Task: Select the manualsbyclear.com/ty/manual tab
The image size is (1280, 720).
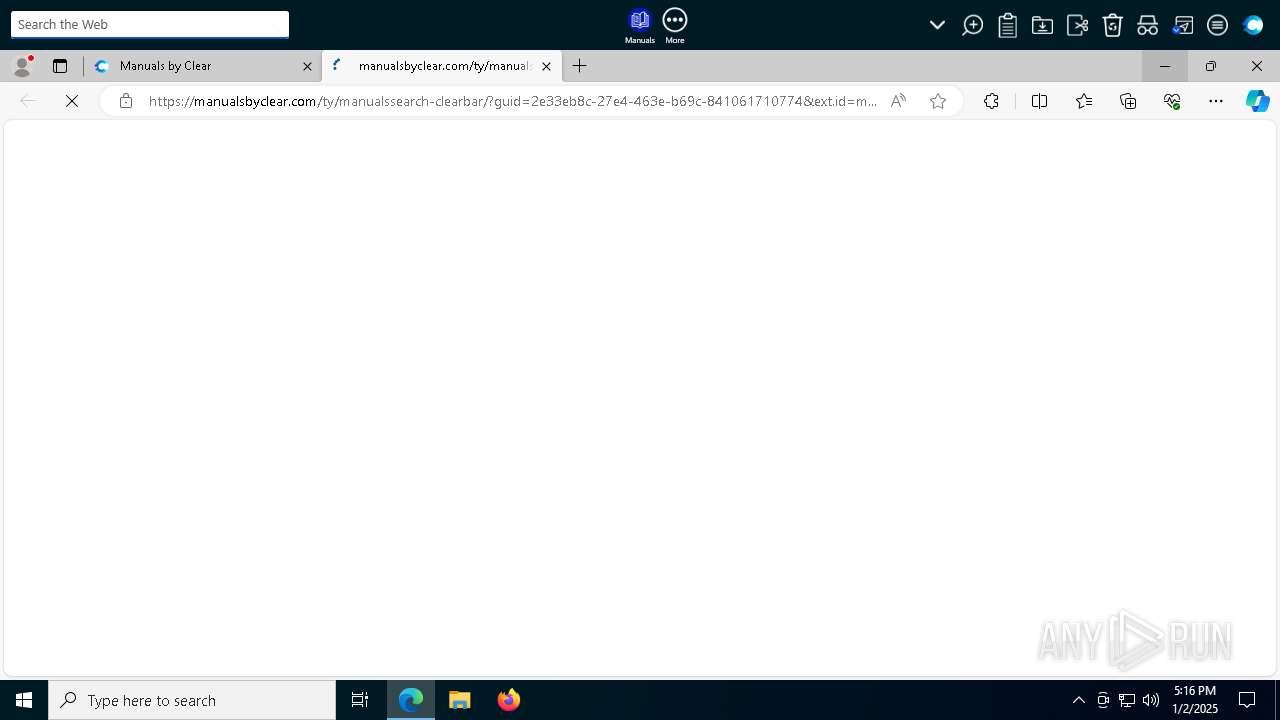Action: pyautogui.click(x=443, y=66)
